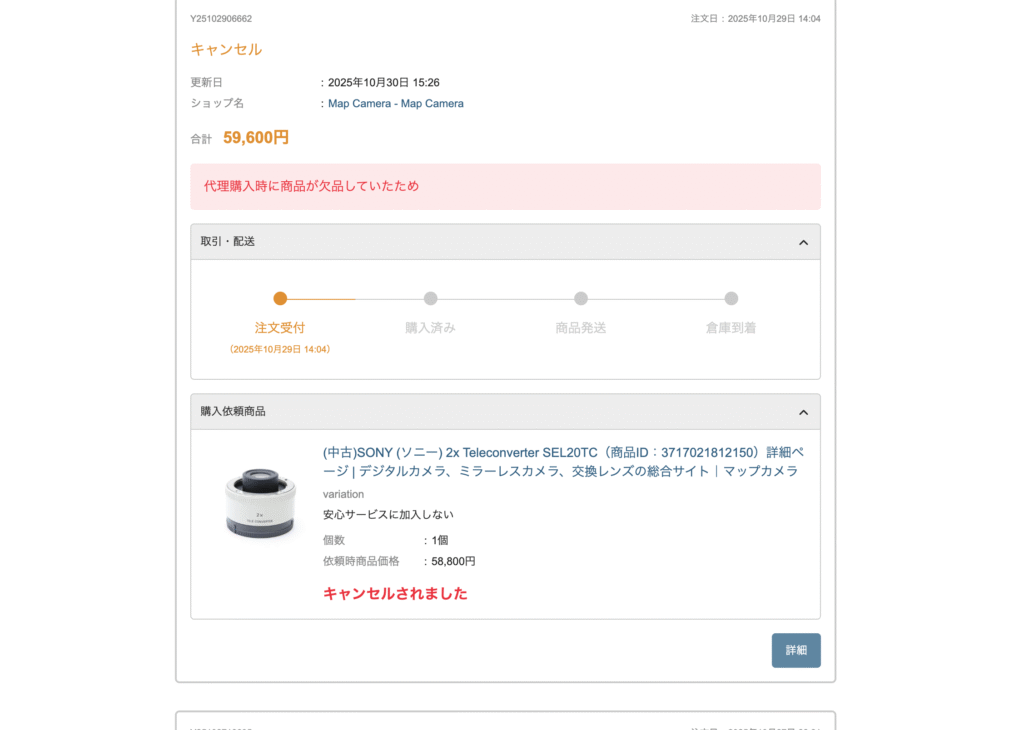
Task: Select the 注文受付 step label
Action: [280, 327]
